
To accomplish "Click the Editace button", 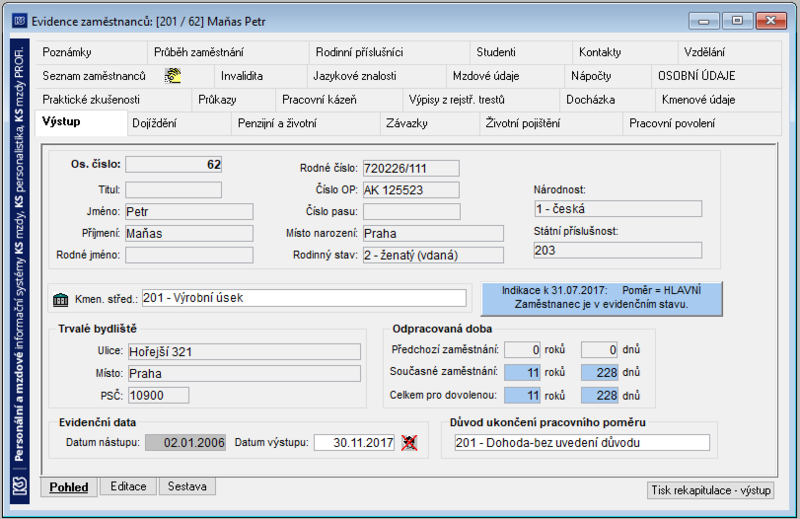I will tap(129, 486).
